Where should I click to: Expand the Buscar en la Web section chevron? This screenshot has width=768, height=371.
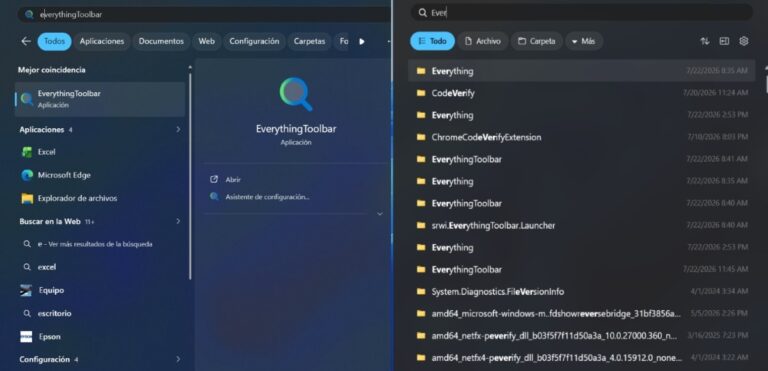point(178,222)
